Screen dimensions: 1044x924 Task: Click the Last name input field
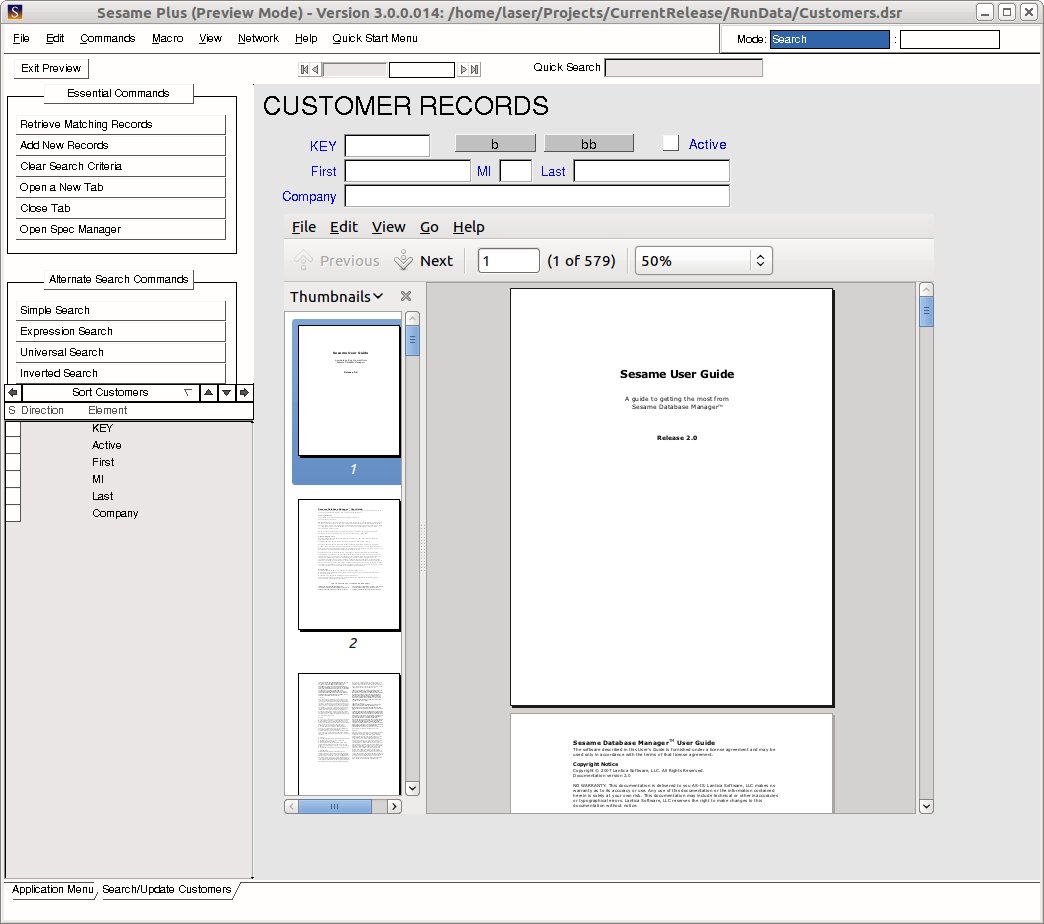pos(651,171)
